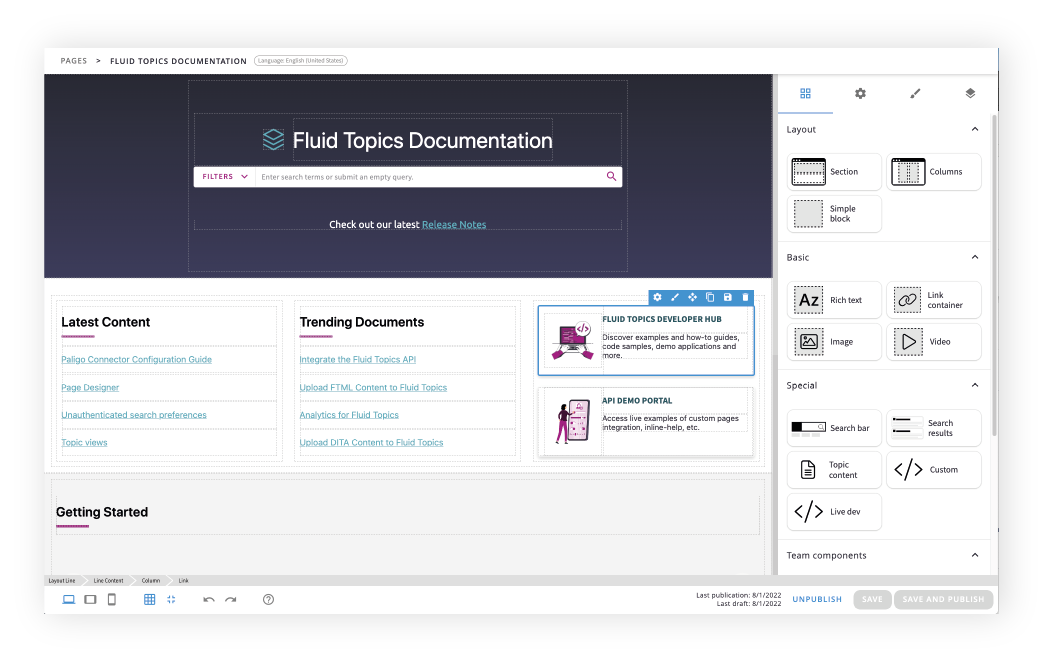Redo the last change
The width and height of the screenshot is (1052, 663).
231,599
